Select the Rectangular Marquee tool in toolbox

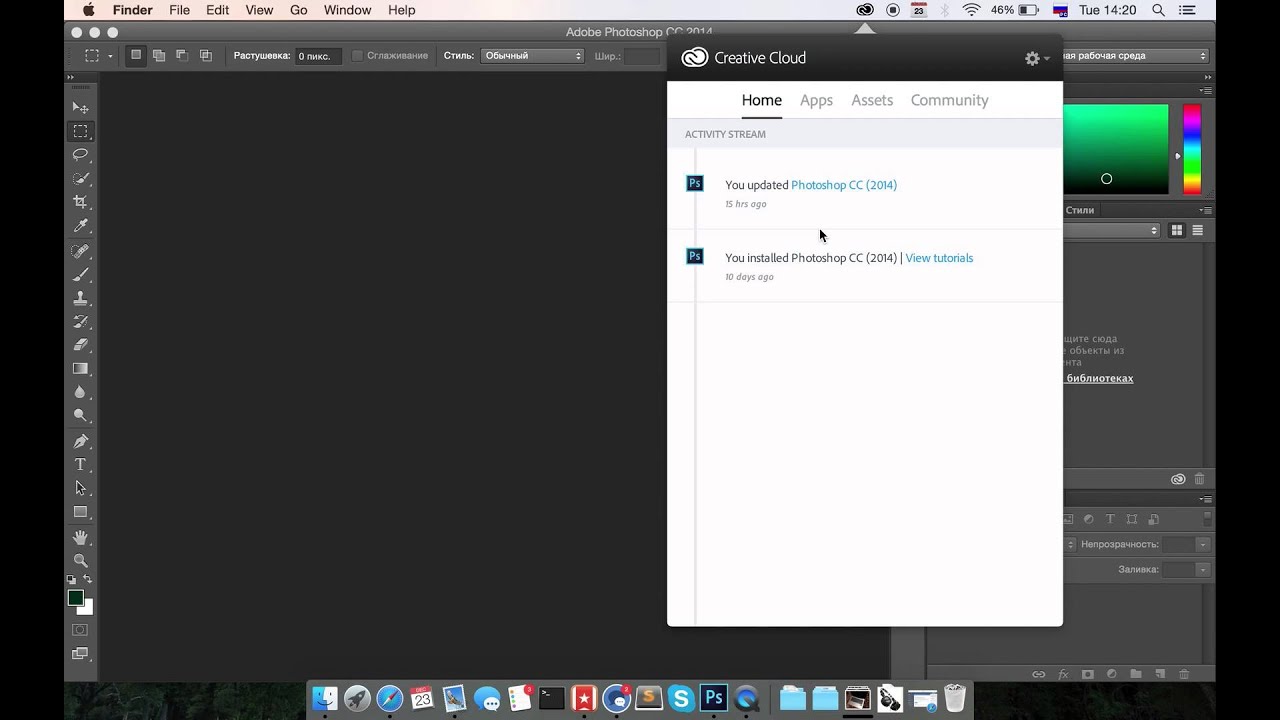[81, 131]
